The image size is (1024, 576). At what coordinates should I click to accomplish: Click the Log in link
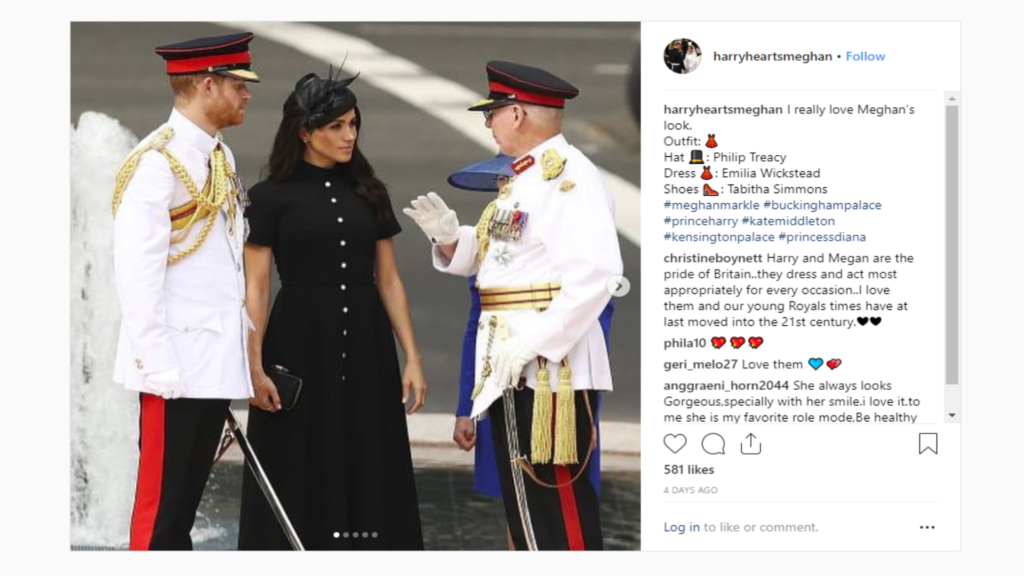tap(681, 527)
